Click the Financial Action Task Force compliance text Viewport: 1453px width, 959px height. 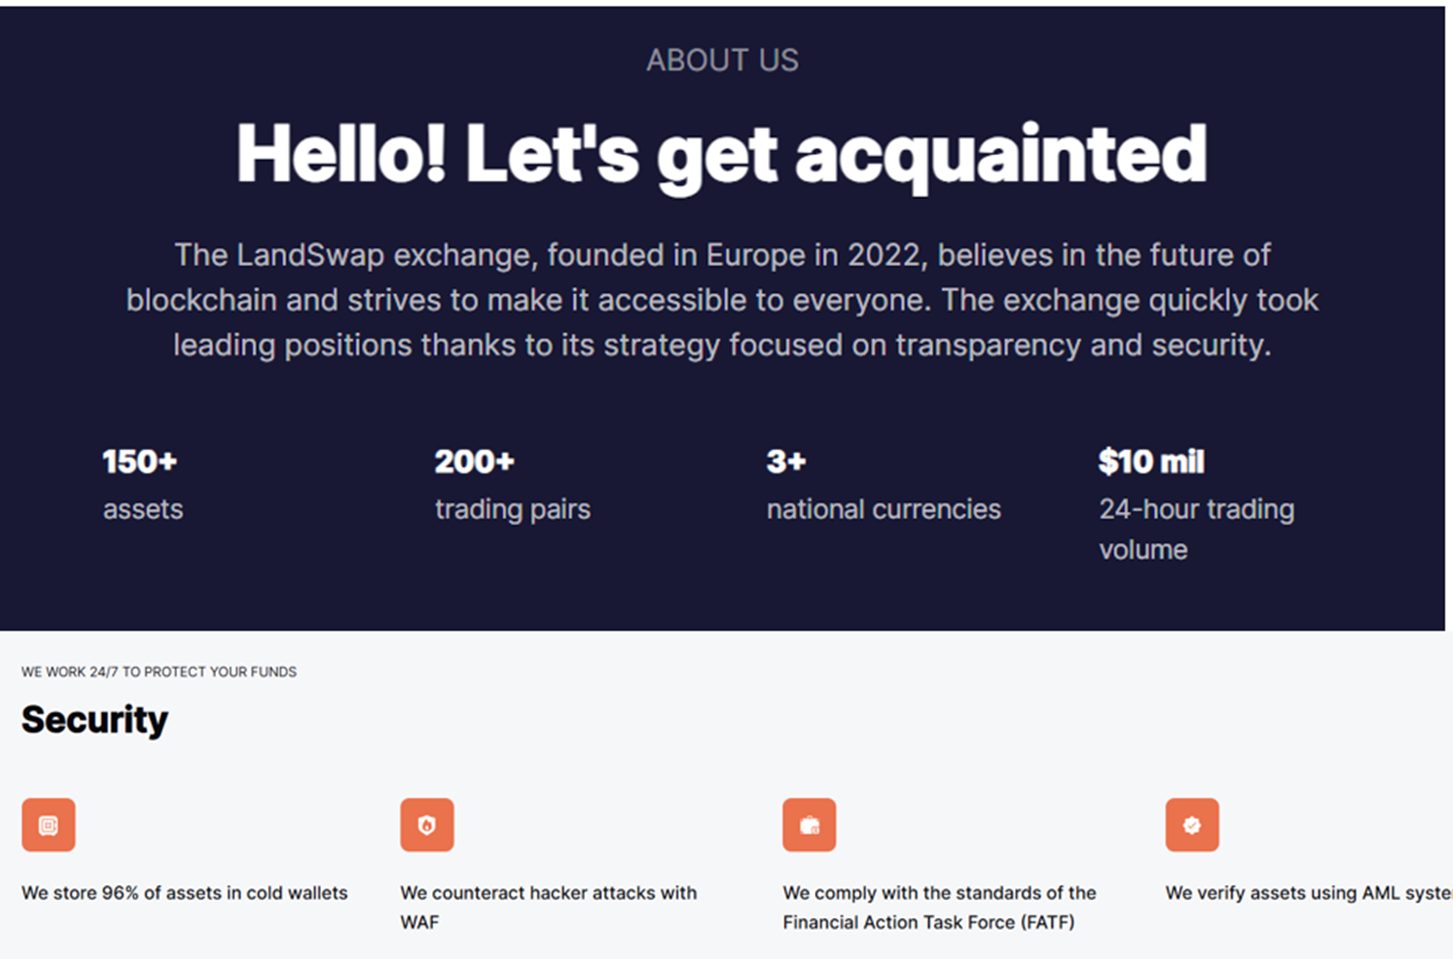point(939,907)
